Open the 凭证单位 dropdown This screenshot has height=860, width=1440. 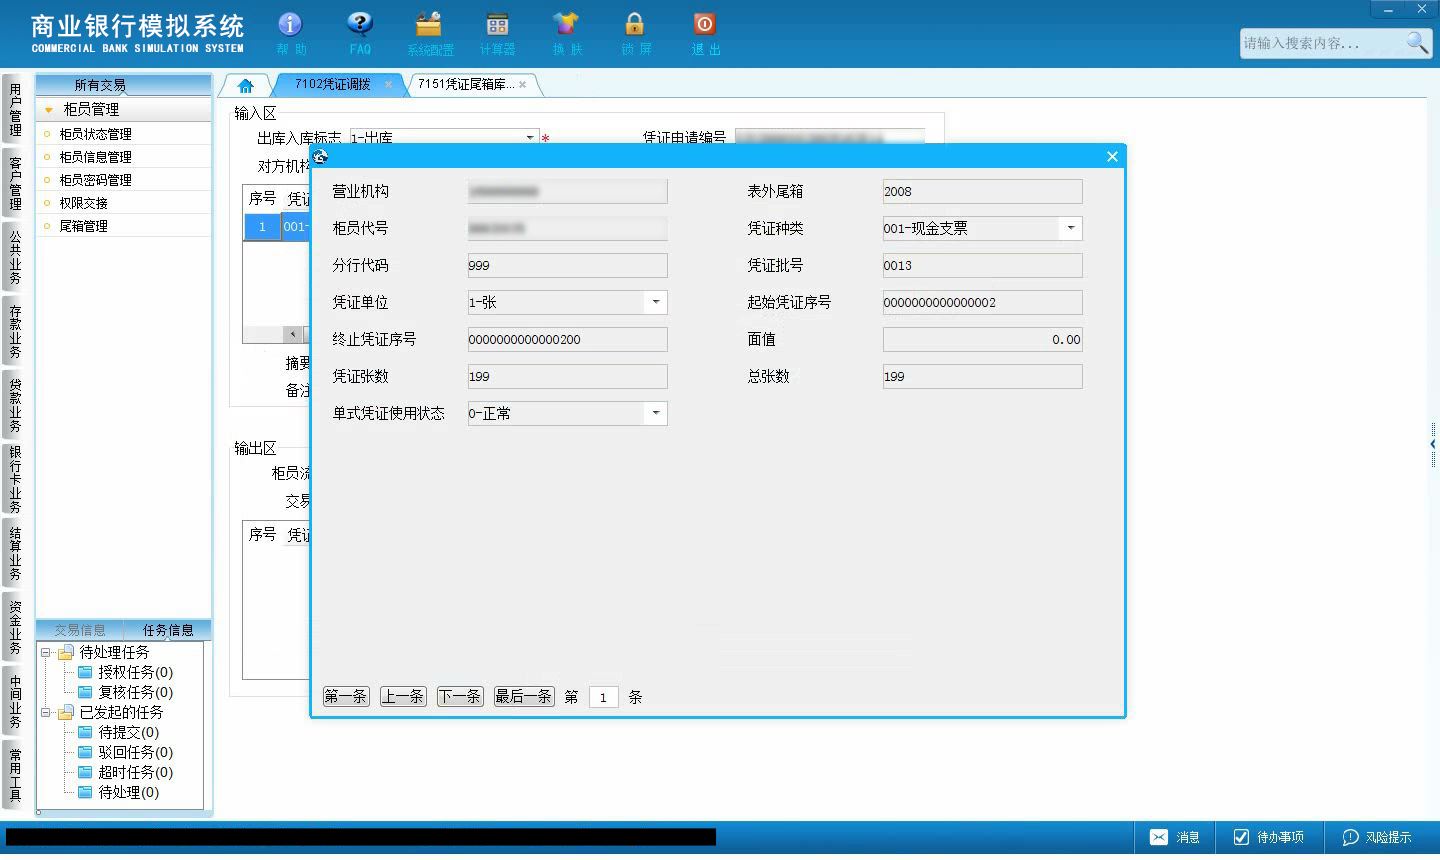656,302
